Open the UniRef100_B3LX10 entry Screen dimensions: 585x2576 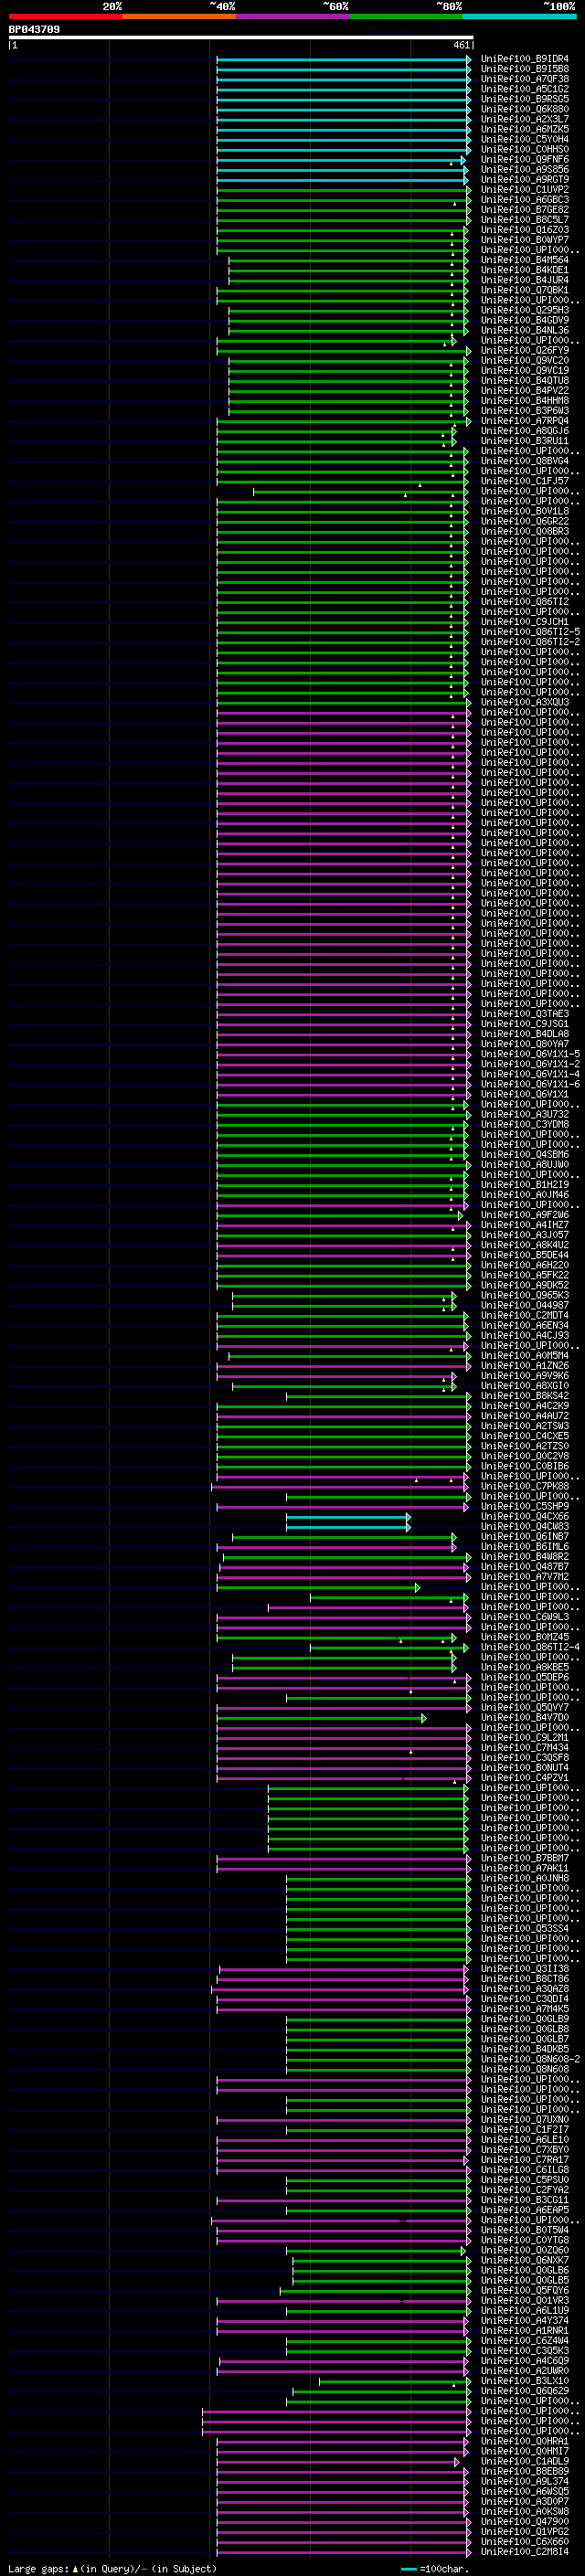pos(524,2381)
